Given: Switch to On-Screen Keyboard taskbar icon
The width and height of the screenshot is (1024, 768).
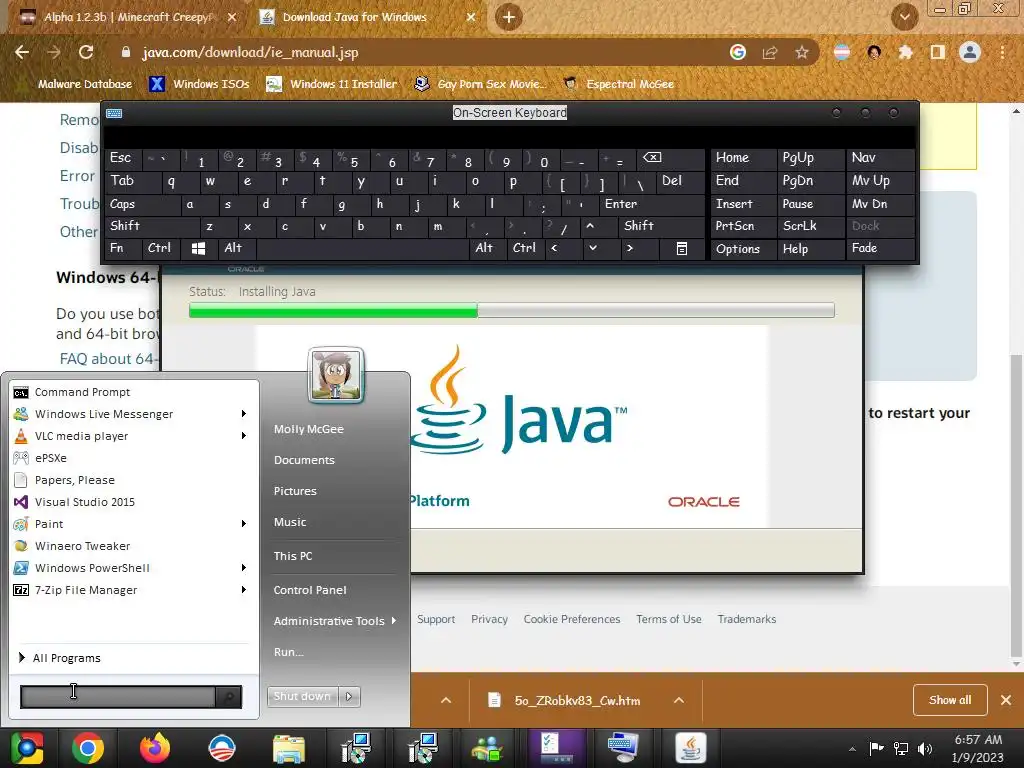Looking at the screenshot, I should tap(623, 748).
